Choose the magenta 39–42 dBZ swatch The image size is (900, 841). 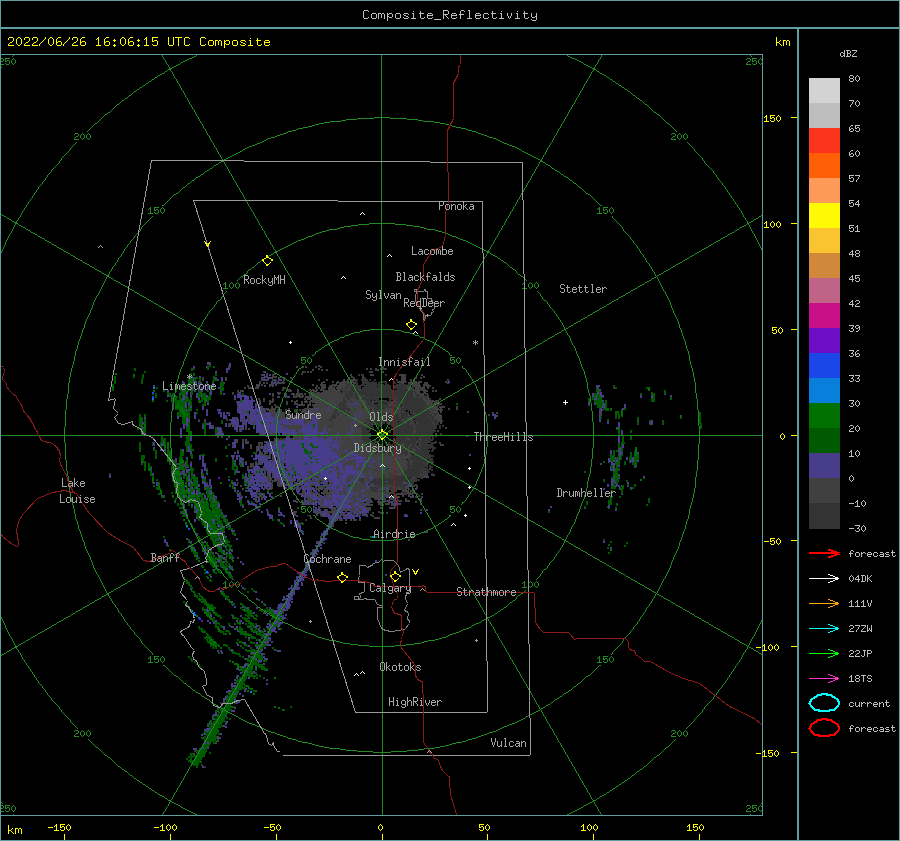(824, 316)
